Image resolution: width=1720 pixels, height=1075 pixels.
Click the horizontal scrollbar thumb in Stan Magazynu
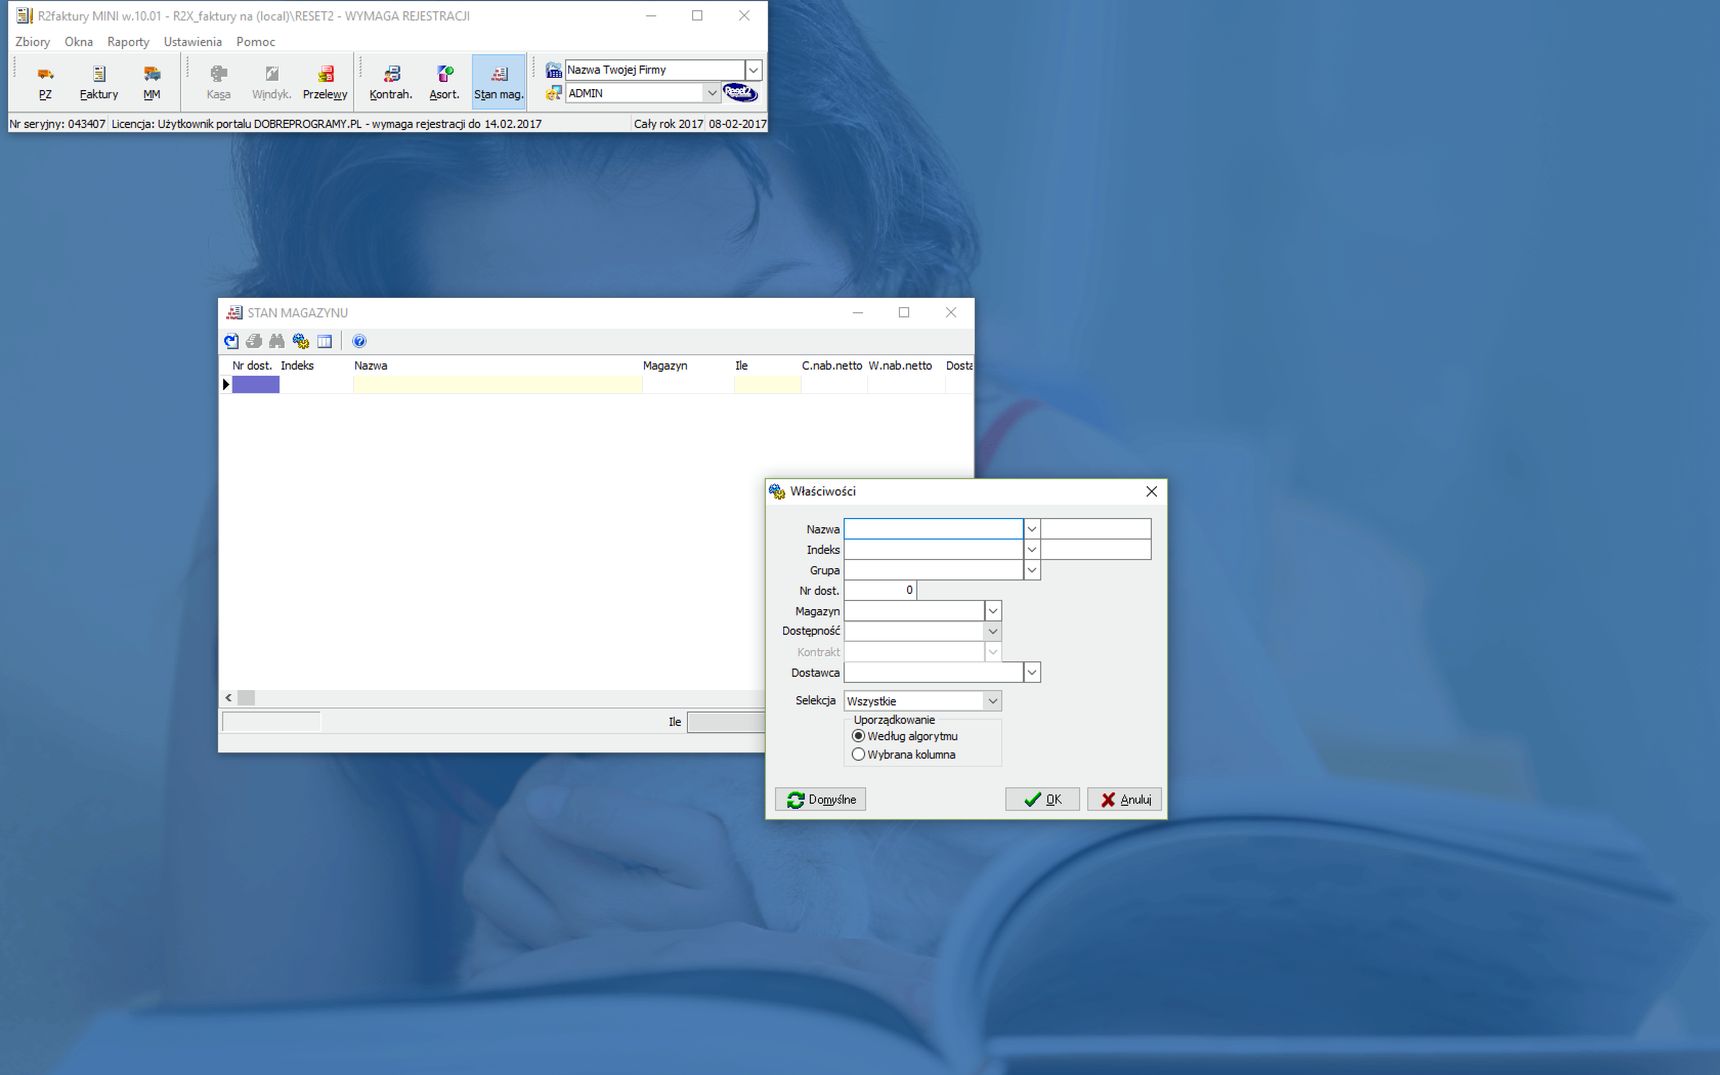tap(246, 698)
